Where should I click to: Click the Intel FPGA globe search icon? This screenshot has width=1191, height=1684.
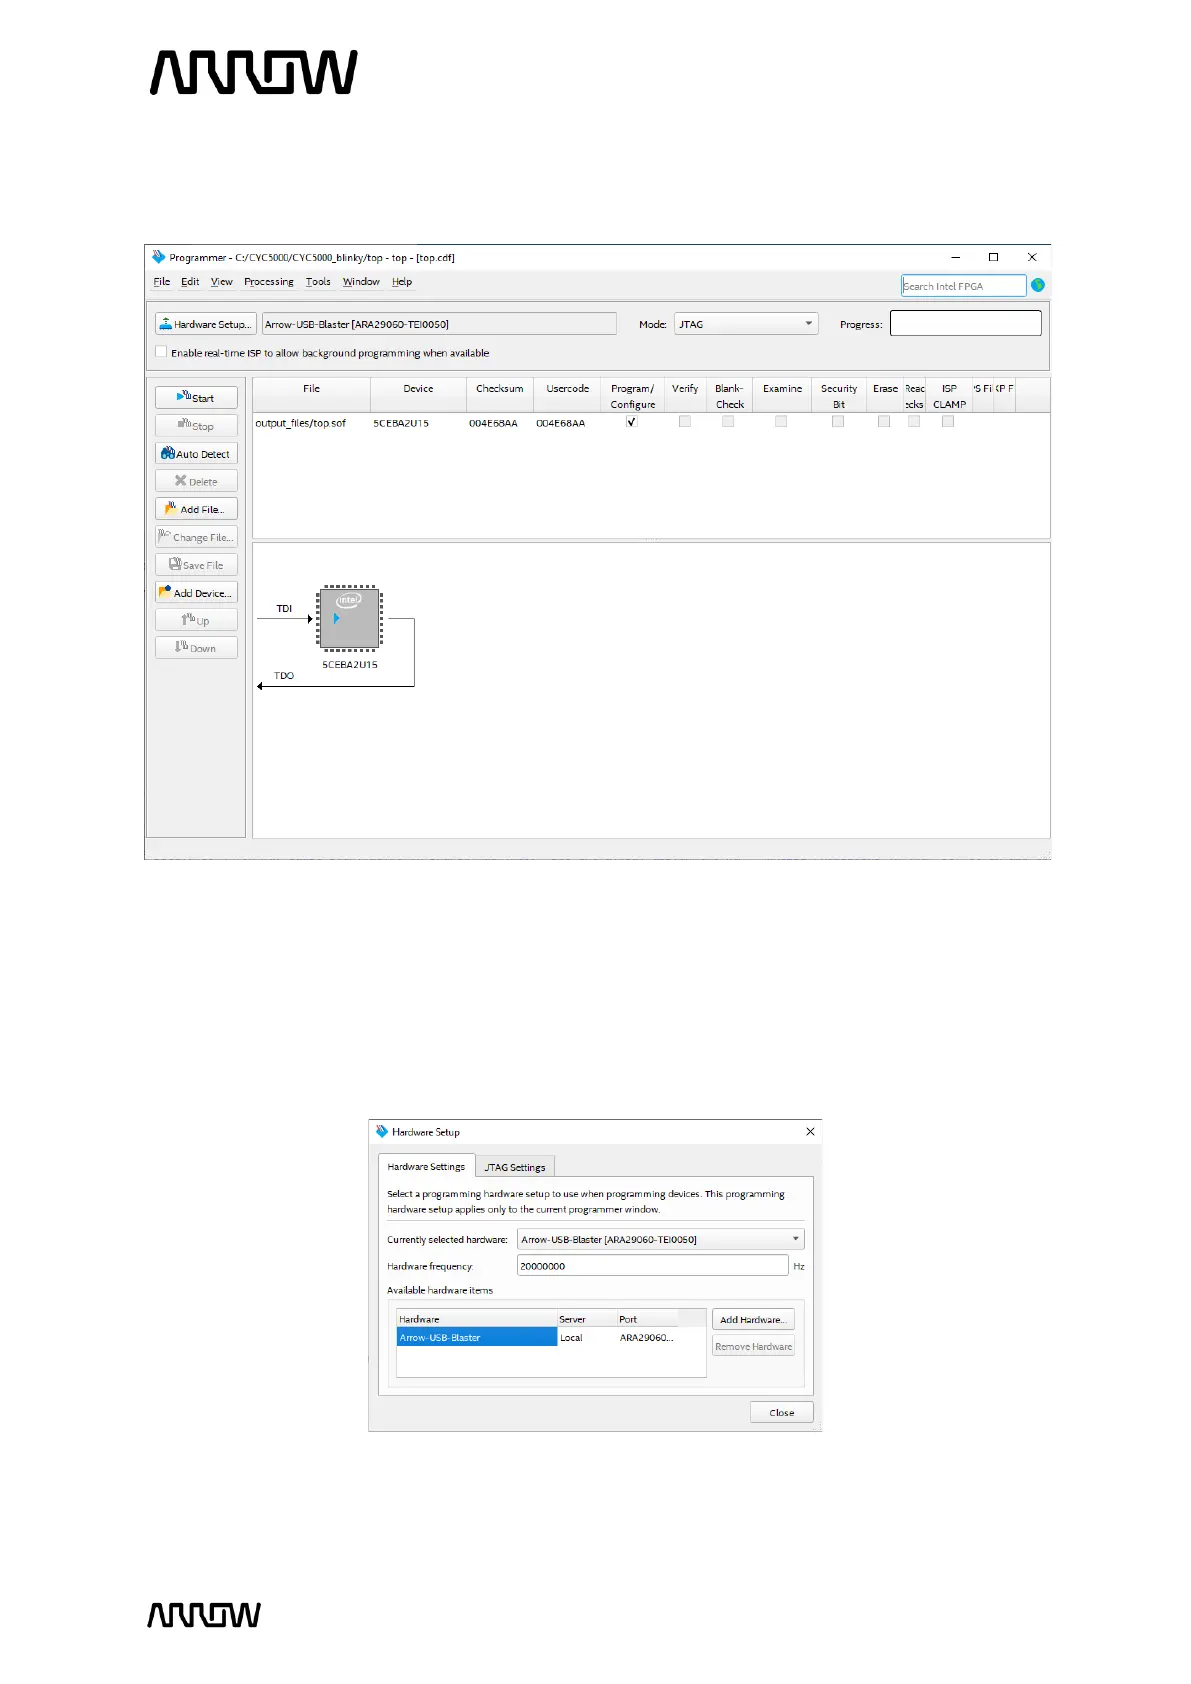pos(1038,285)
